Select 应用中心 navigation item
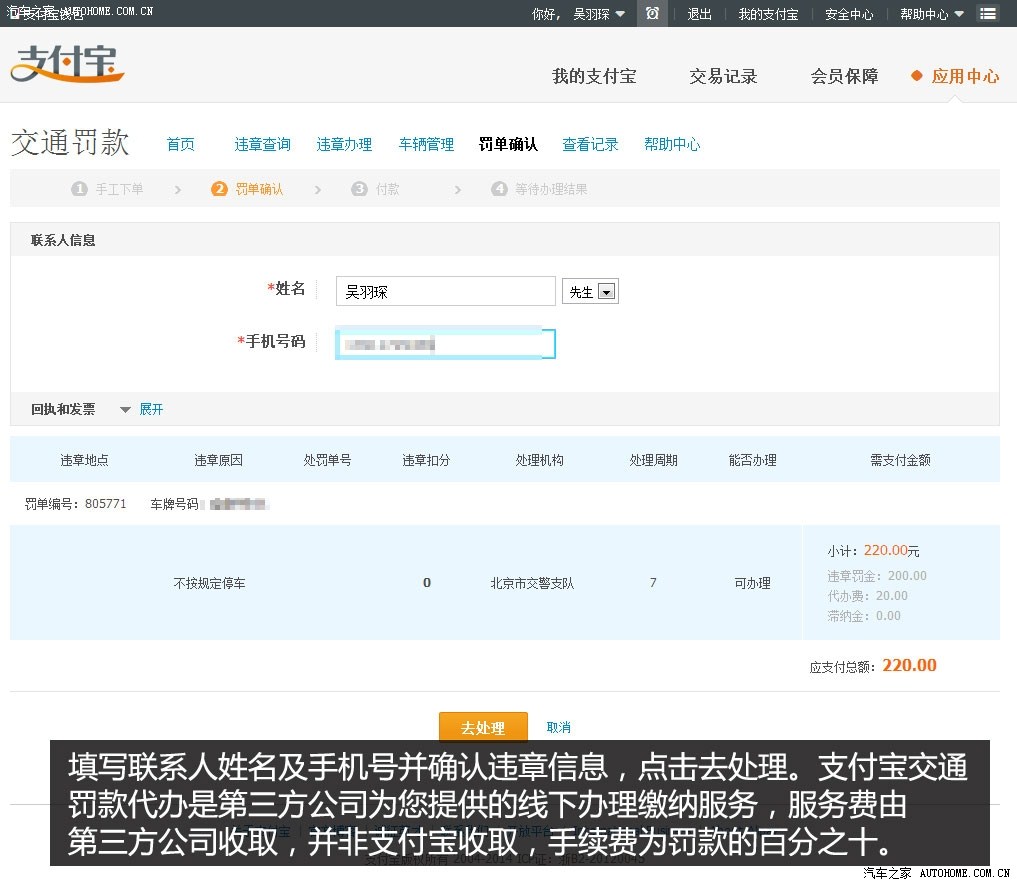 pyautogui.click(x=965, y=76)
